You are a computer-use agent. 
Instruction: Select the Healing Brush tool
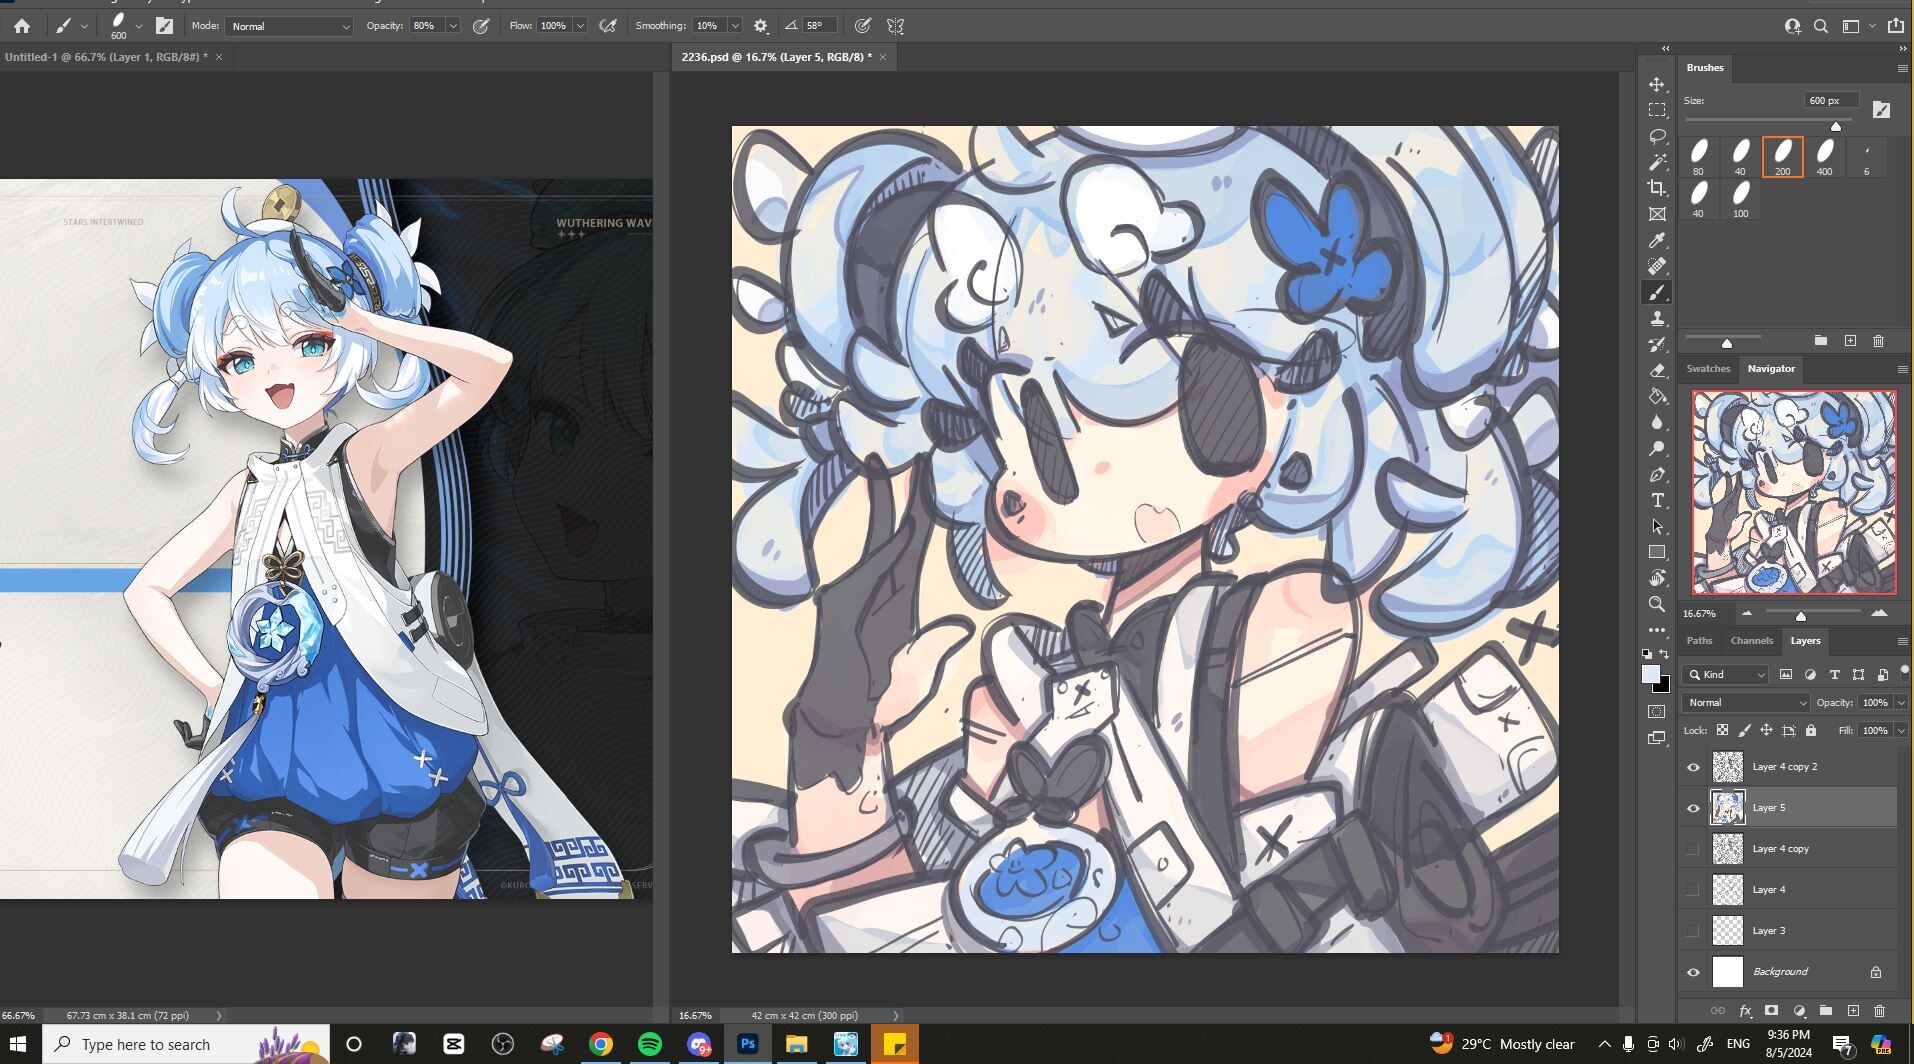1657,266
